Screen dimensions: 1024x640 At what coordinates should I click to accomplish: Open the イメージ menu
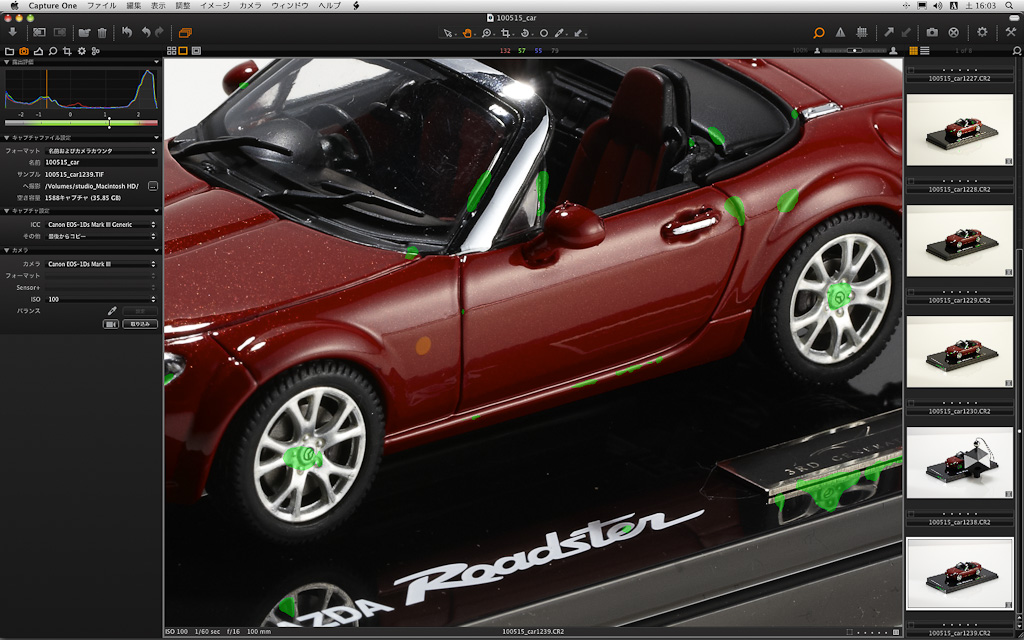pos(214,6)
